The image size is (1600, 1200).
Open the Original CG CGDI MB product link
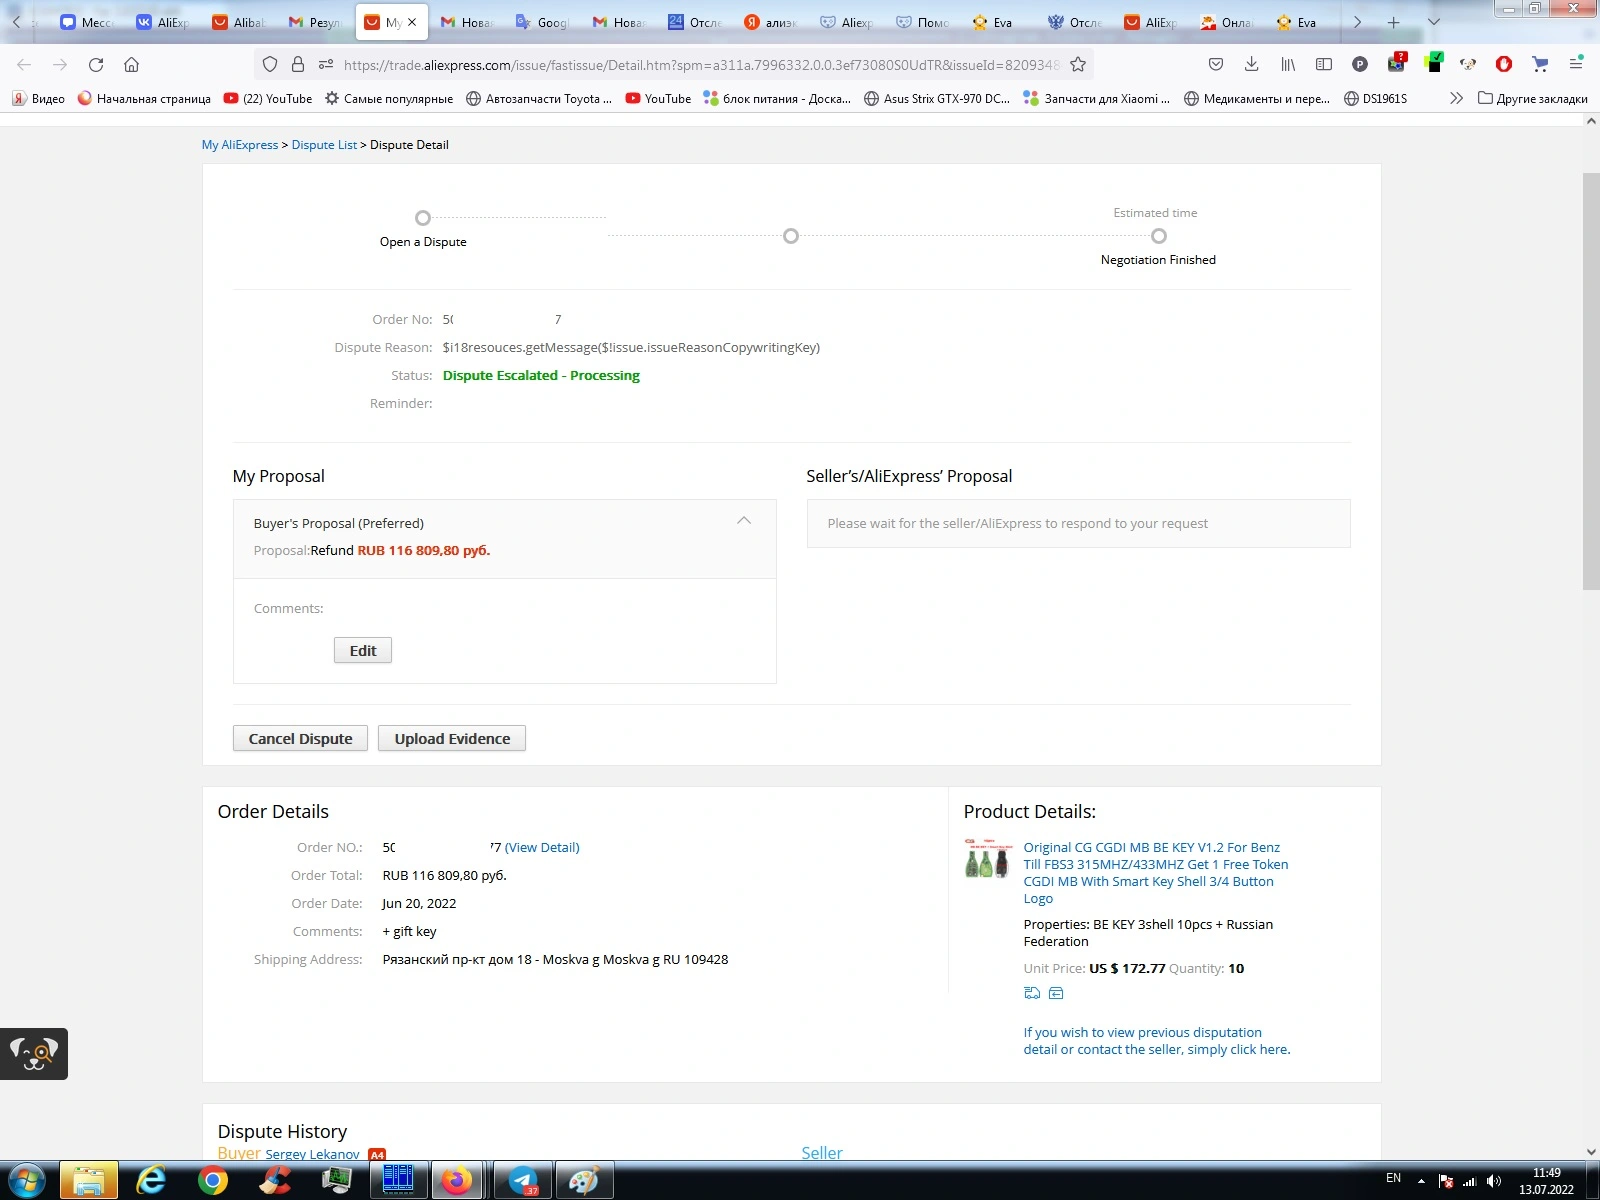(x=1156, y=872)
